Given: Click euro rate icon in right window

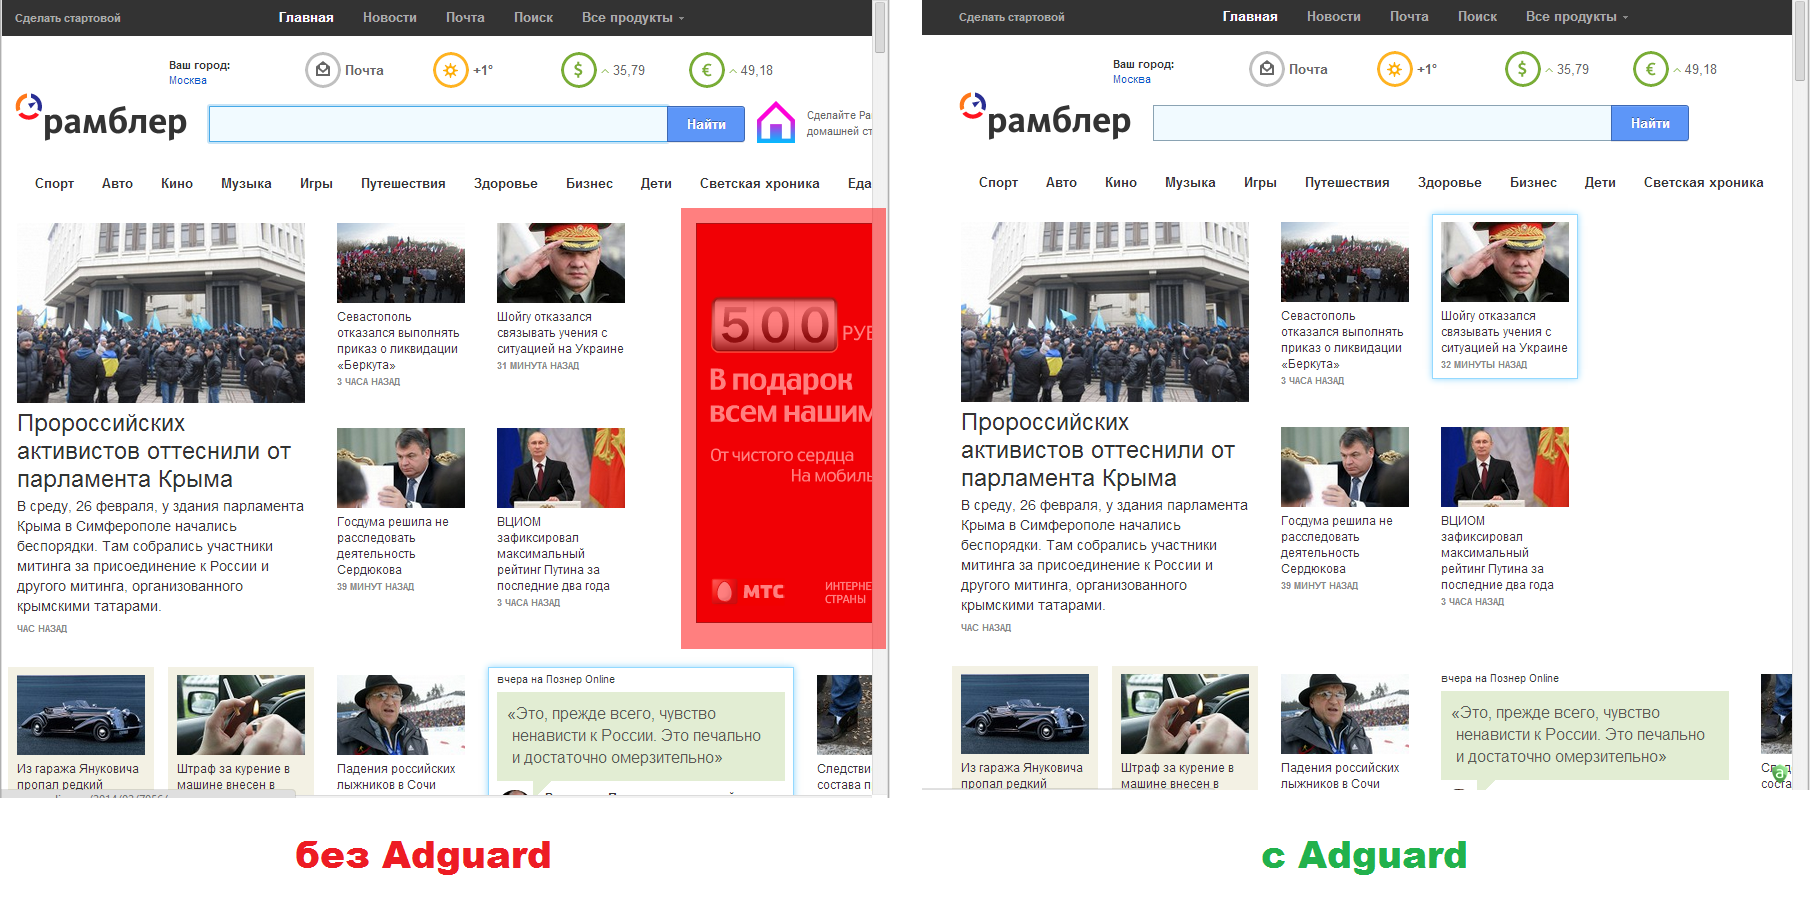Looking at the screenshot, I should 1650,69.
